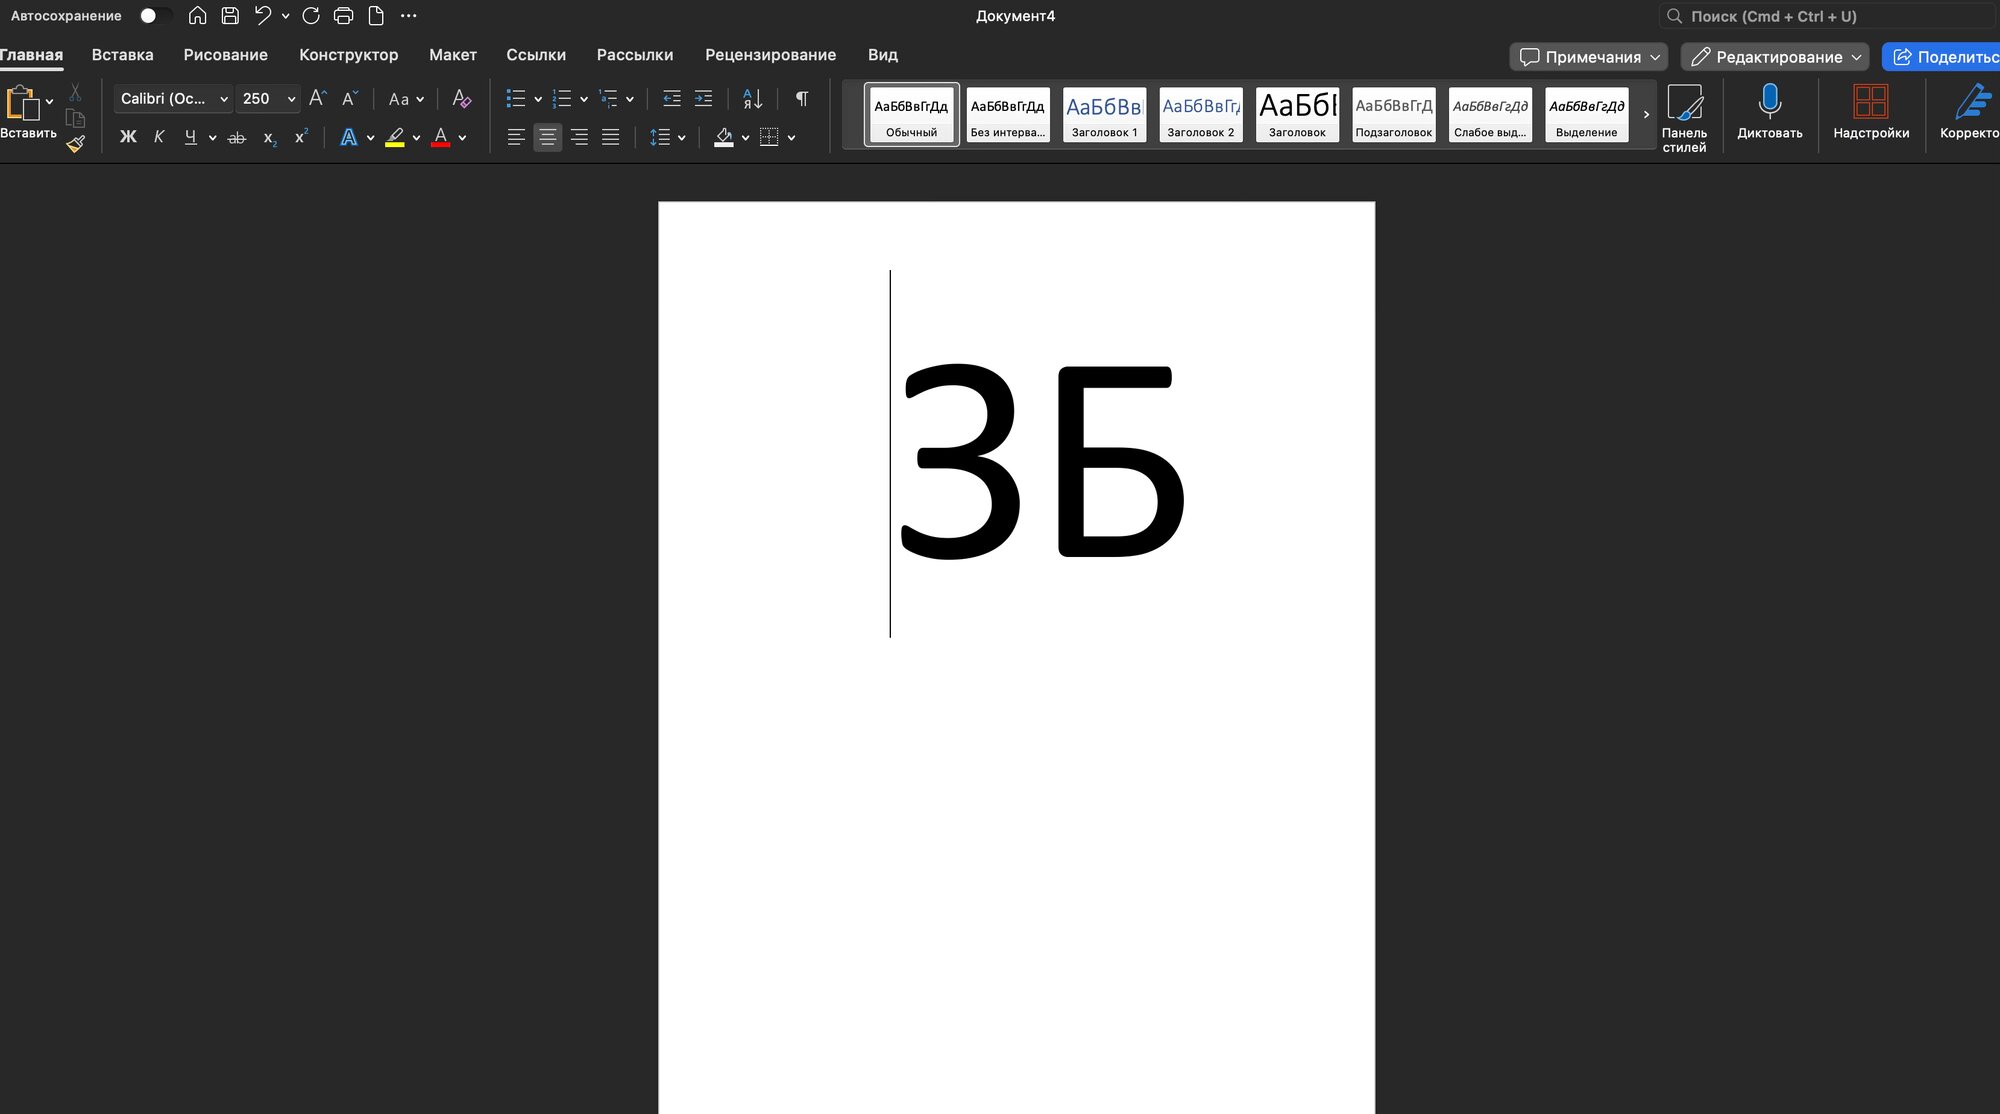Switch to the Рецензирование tab
The image size is (2000, 1114).
(x=771, y=55)
